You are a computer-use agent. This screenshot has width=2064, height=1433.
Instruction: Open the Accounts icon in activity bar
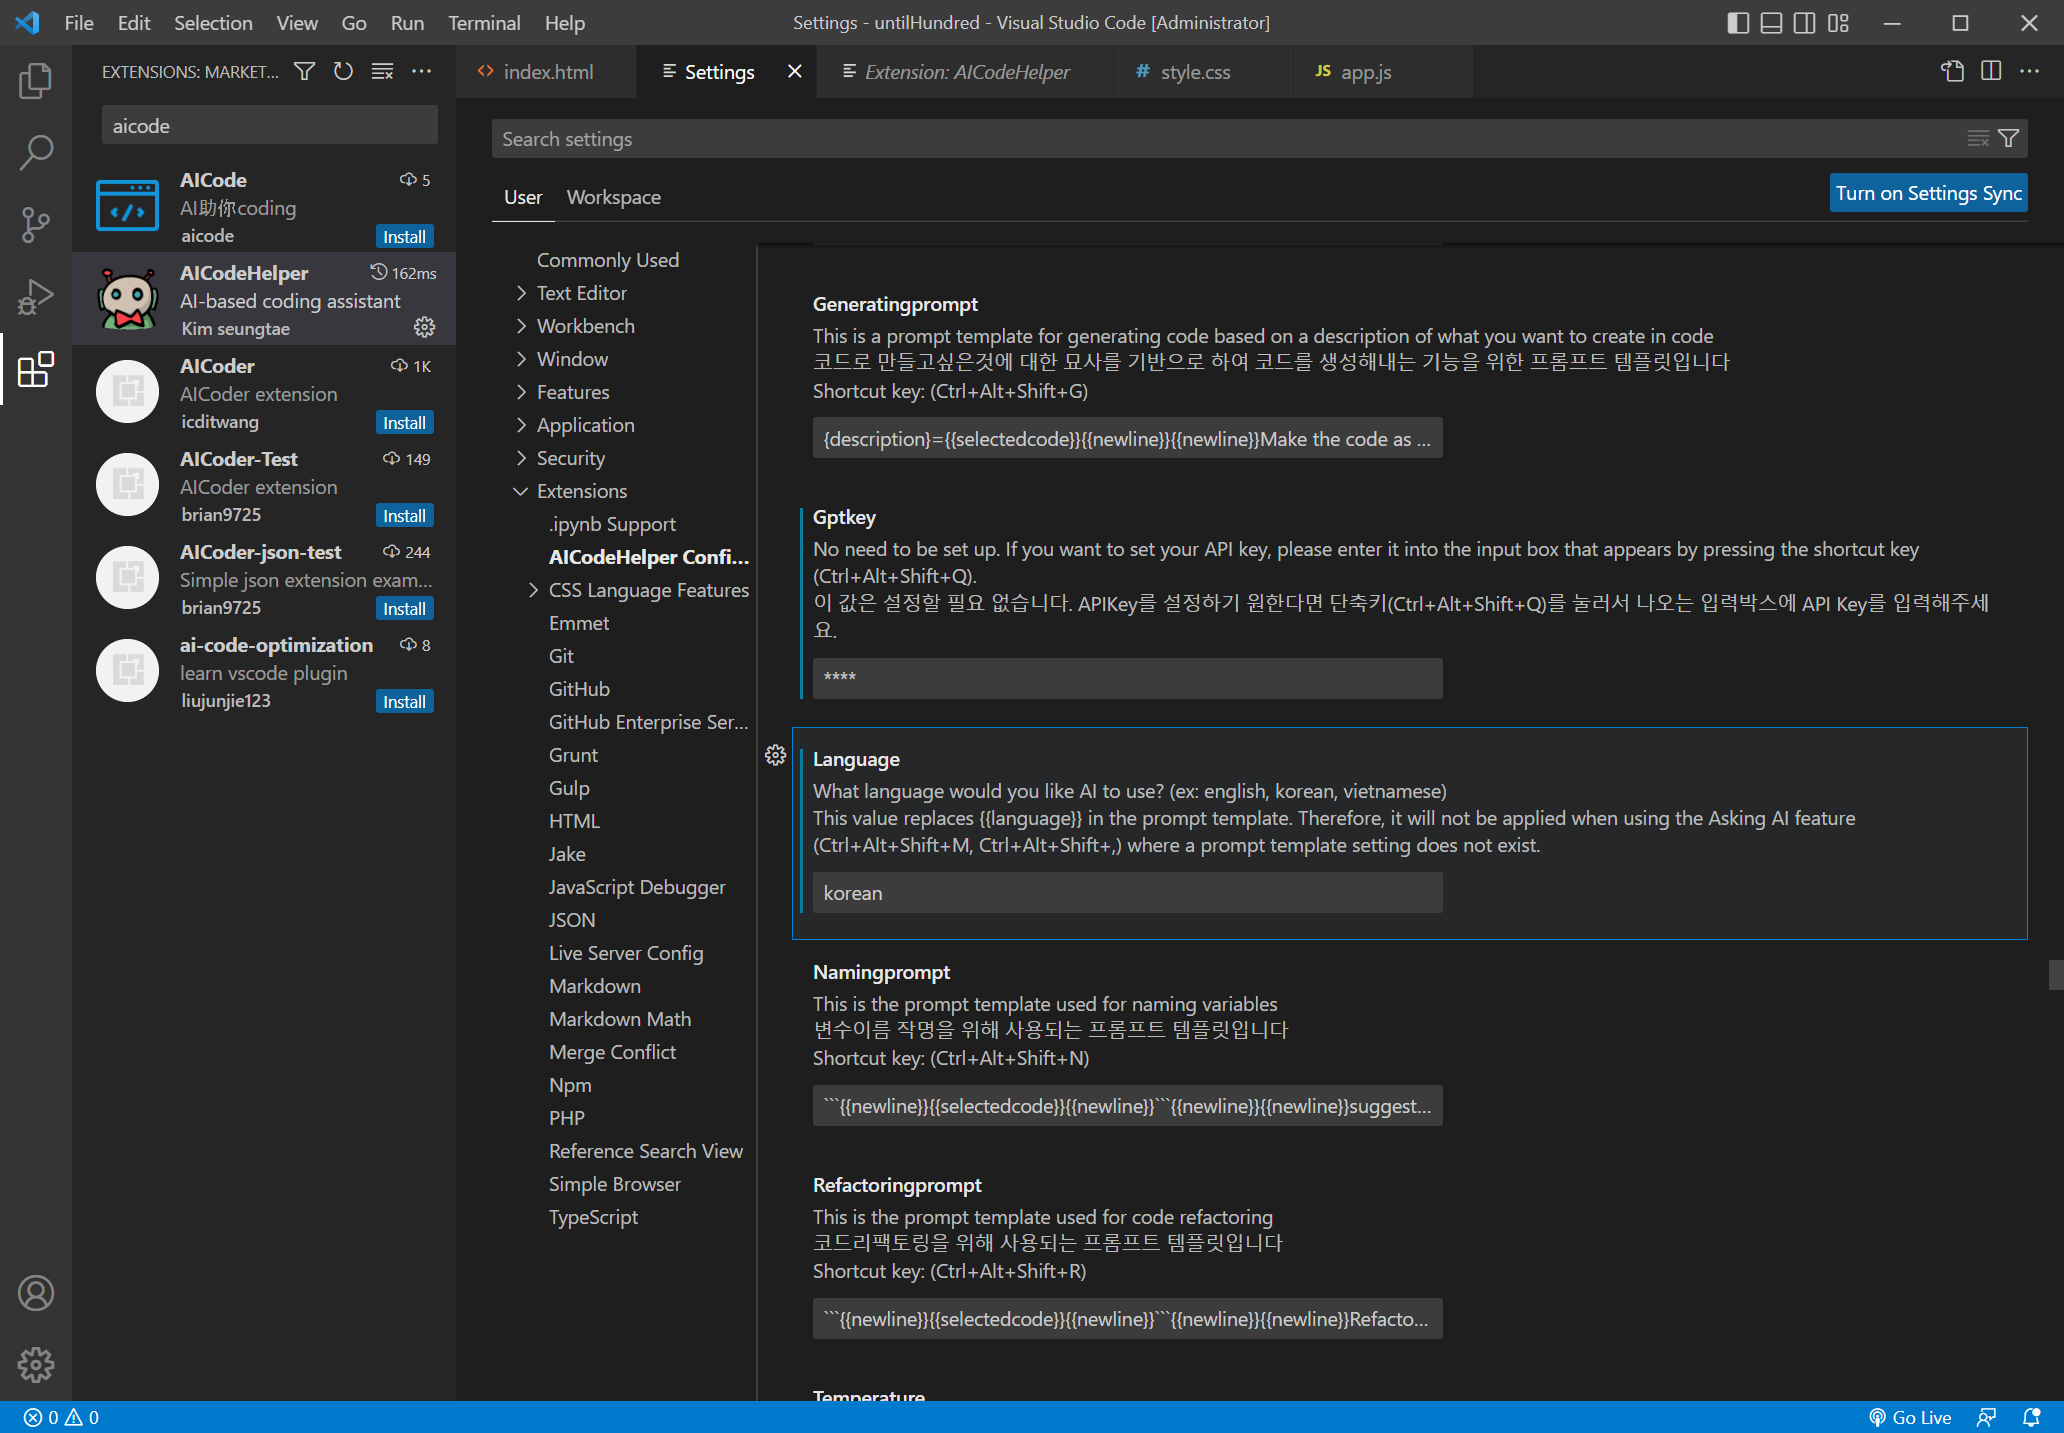coord(36,1293)
